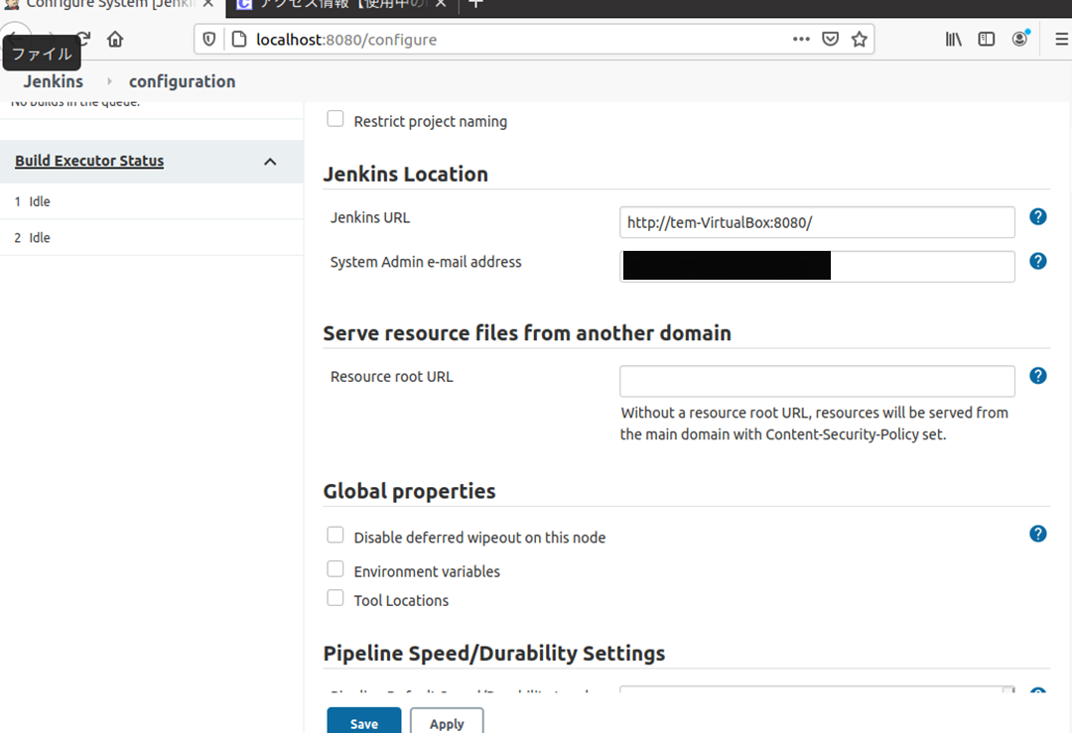Enable Restrict project naming checkbox
This screenshot has width=1072, height=733.
335,119
